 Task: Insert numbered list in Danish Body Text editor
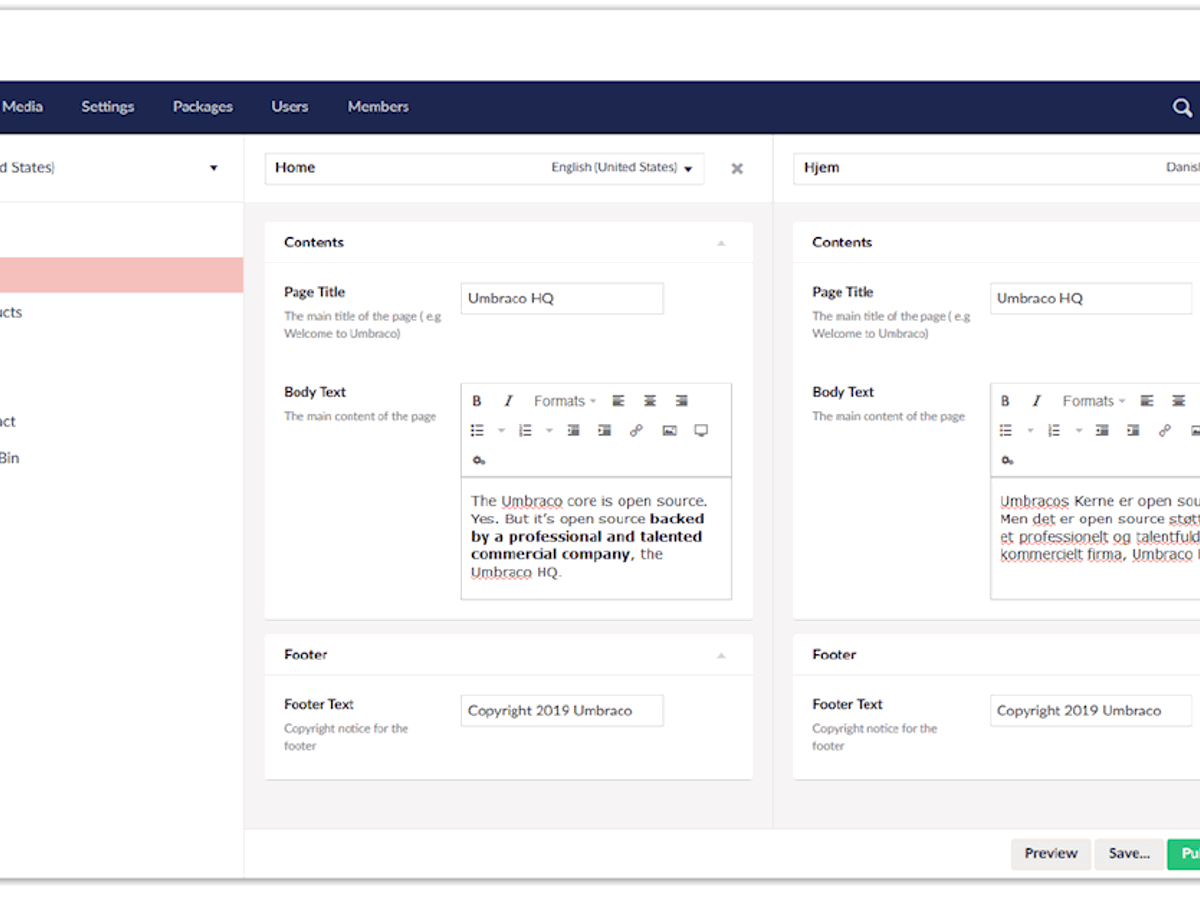pos(1053,431)
